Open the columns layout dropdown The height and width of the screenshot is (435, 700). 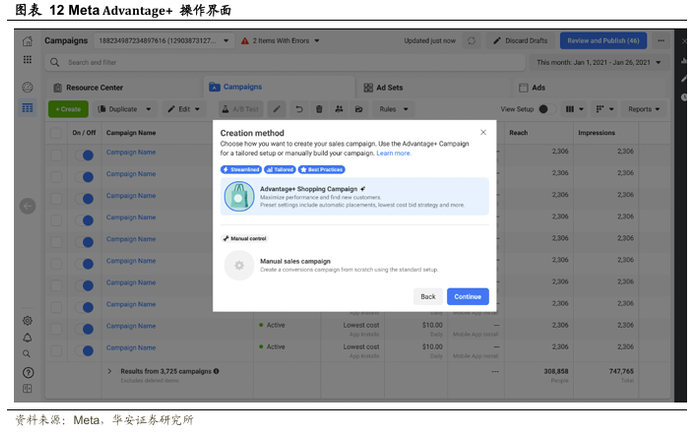[574, 109]
